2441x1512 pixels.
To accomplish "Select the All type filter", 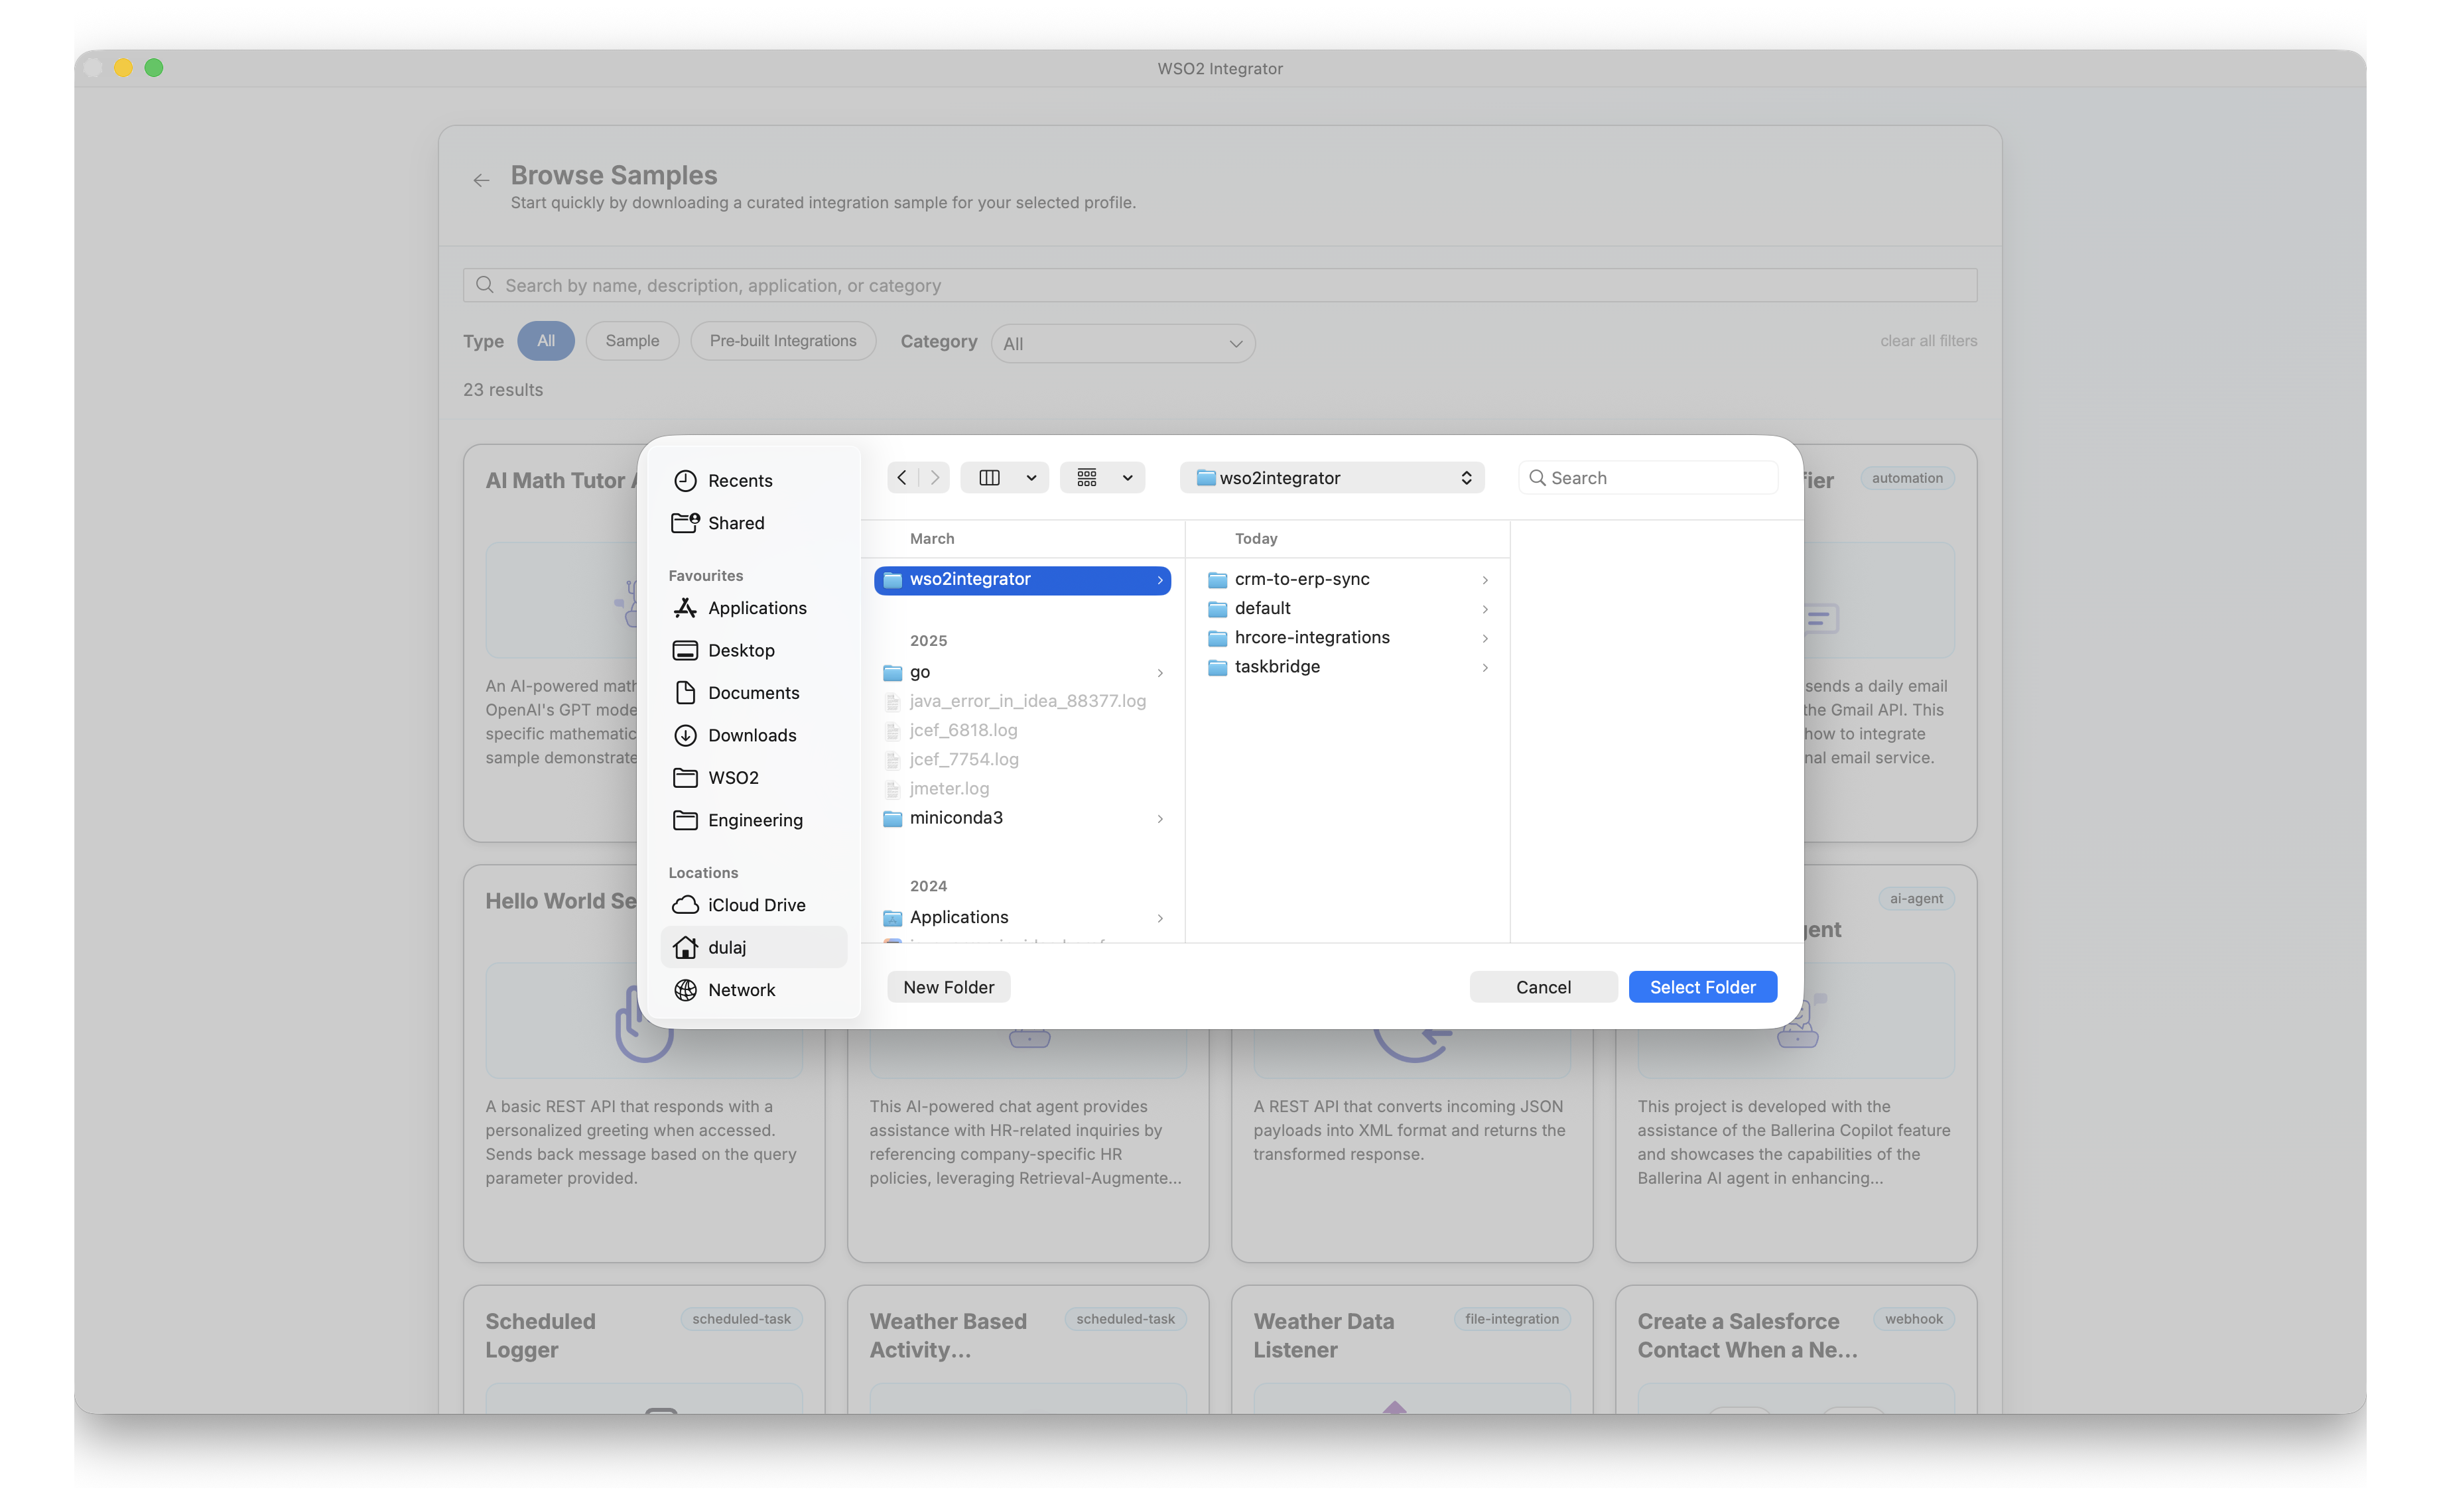I will click(x=546, y=341).
